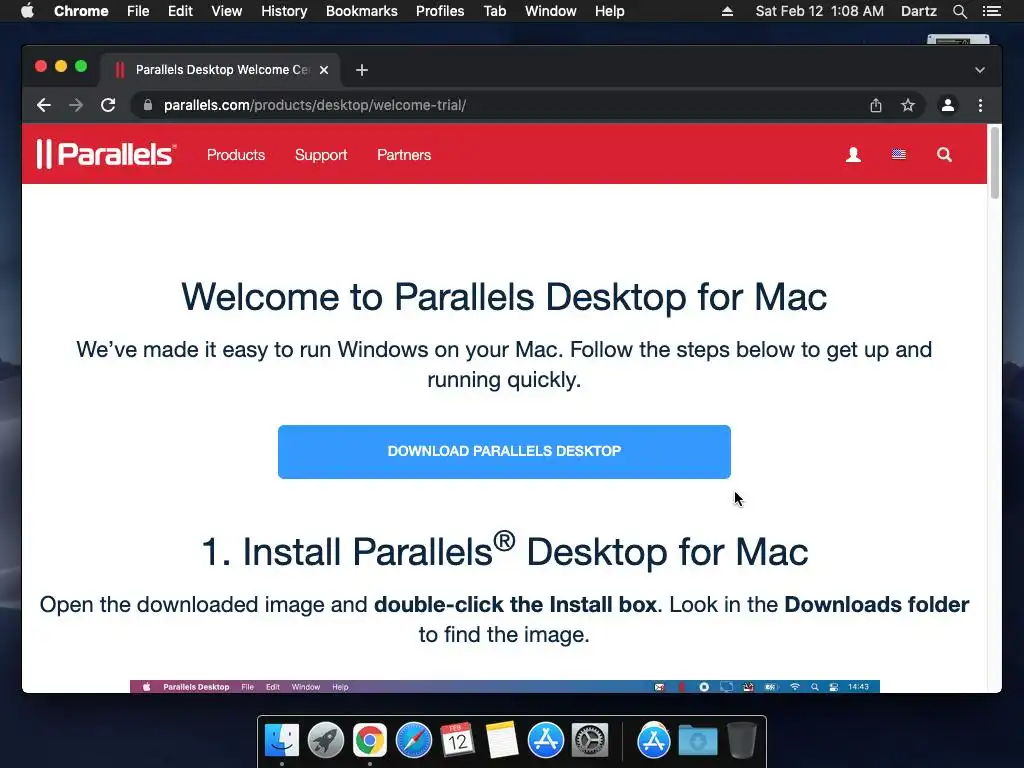Open the Products menu on Parallels site

[236, 155]
